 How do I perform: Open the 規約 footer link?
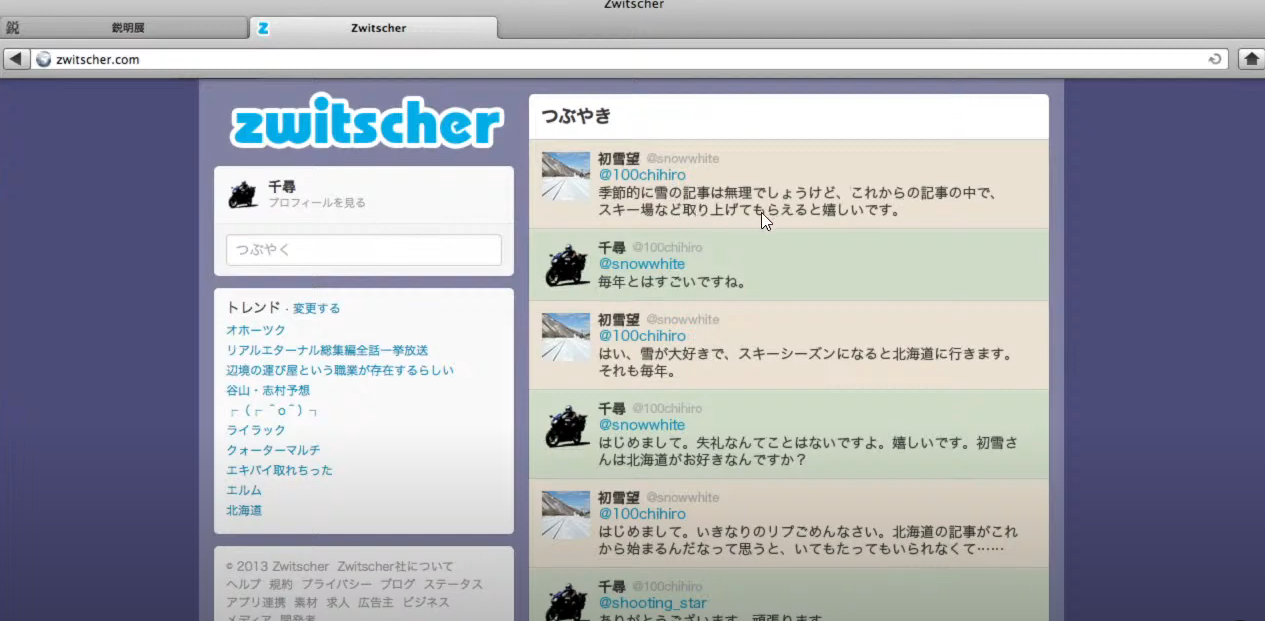(281, 584)
